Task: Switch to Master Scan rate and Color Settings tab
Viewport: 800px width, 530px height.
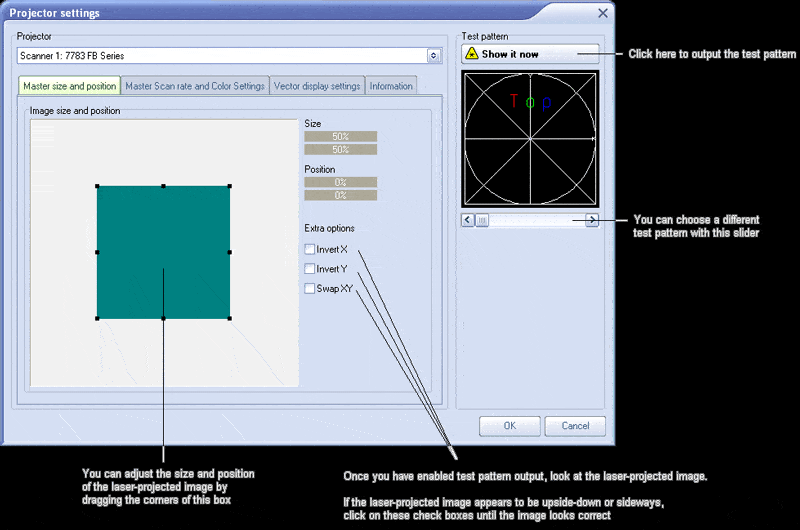Action: click(195, 86)
